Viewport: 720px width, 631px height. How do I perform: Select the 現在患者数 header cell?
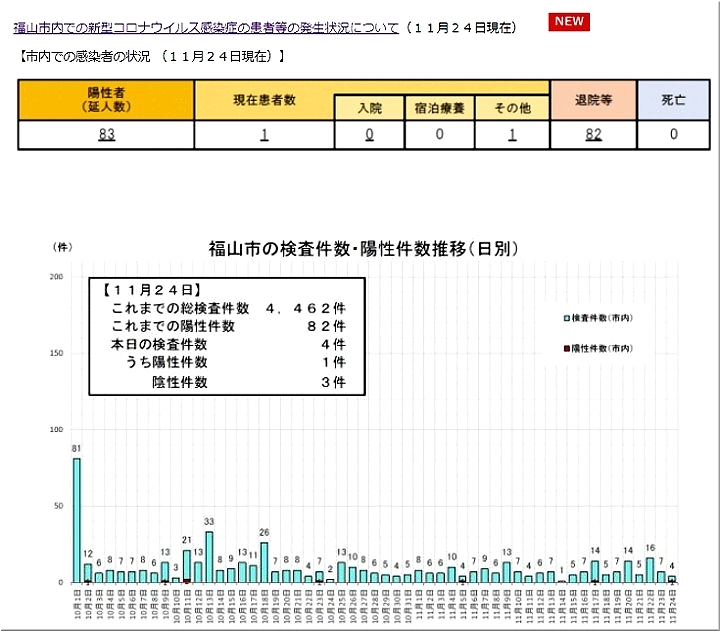(x=264, y=99)
